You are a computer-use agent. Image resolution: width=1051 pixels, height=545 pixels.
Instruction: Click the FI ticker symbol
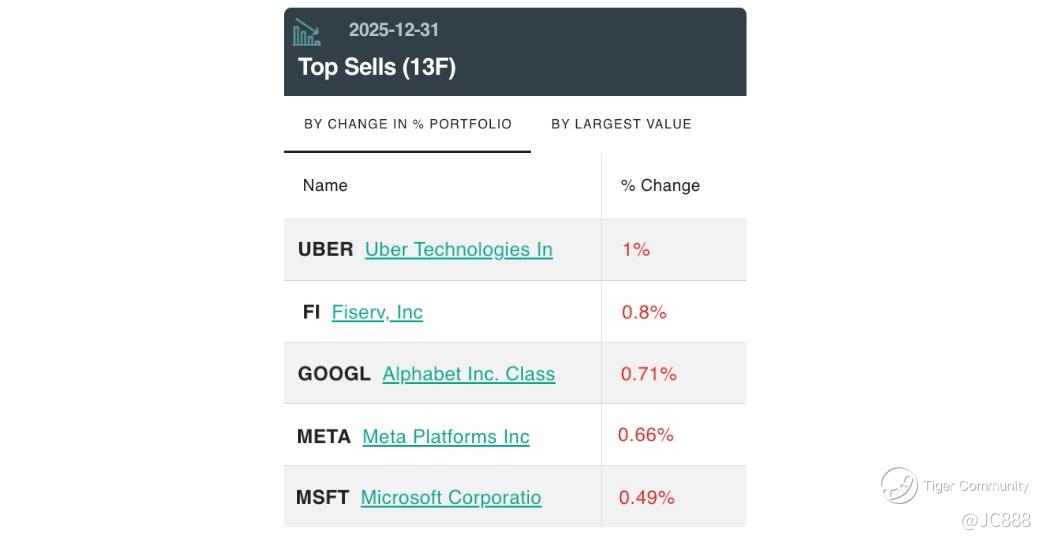[x=311, y=312]
